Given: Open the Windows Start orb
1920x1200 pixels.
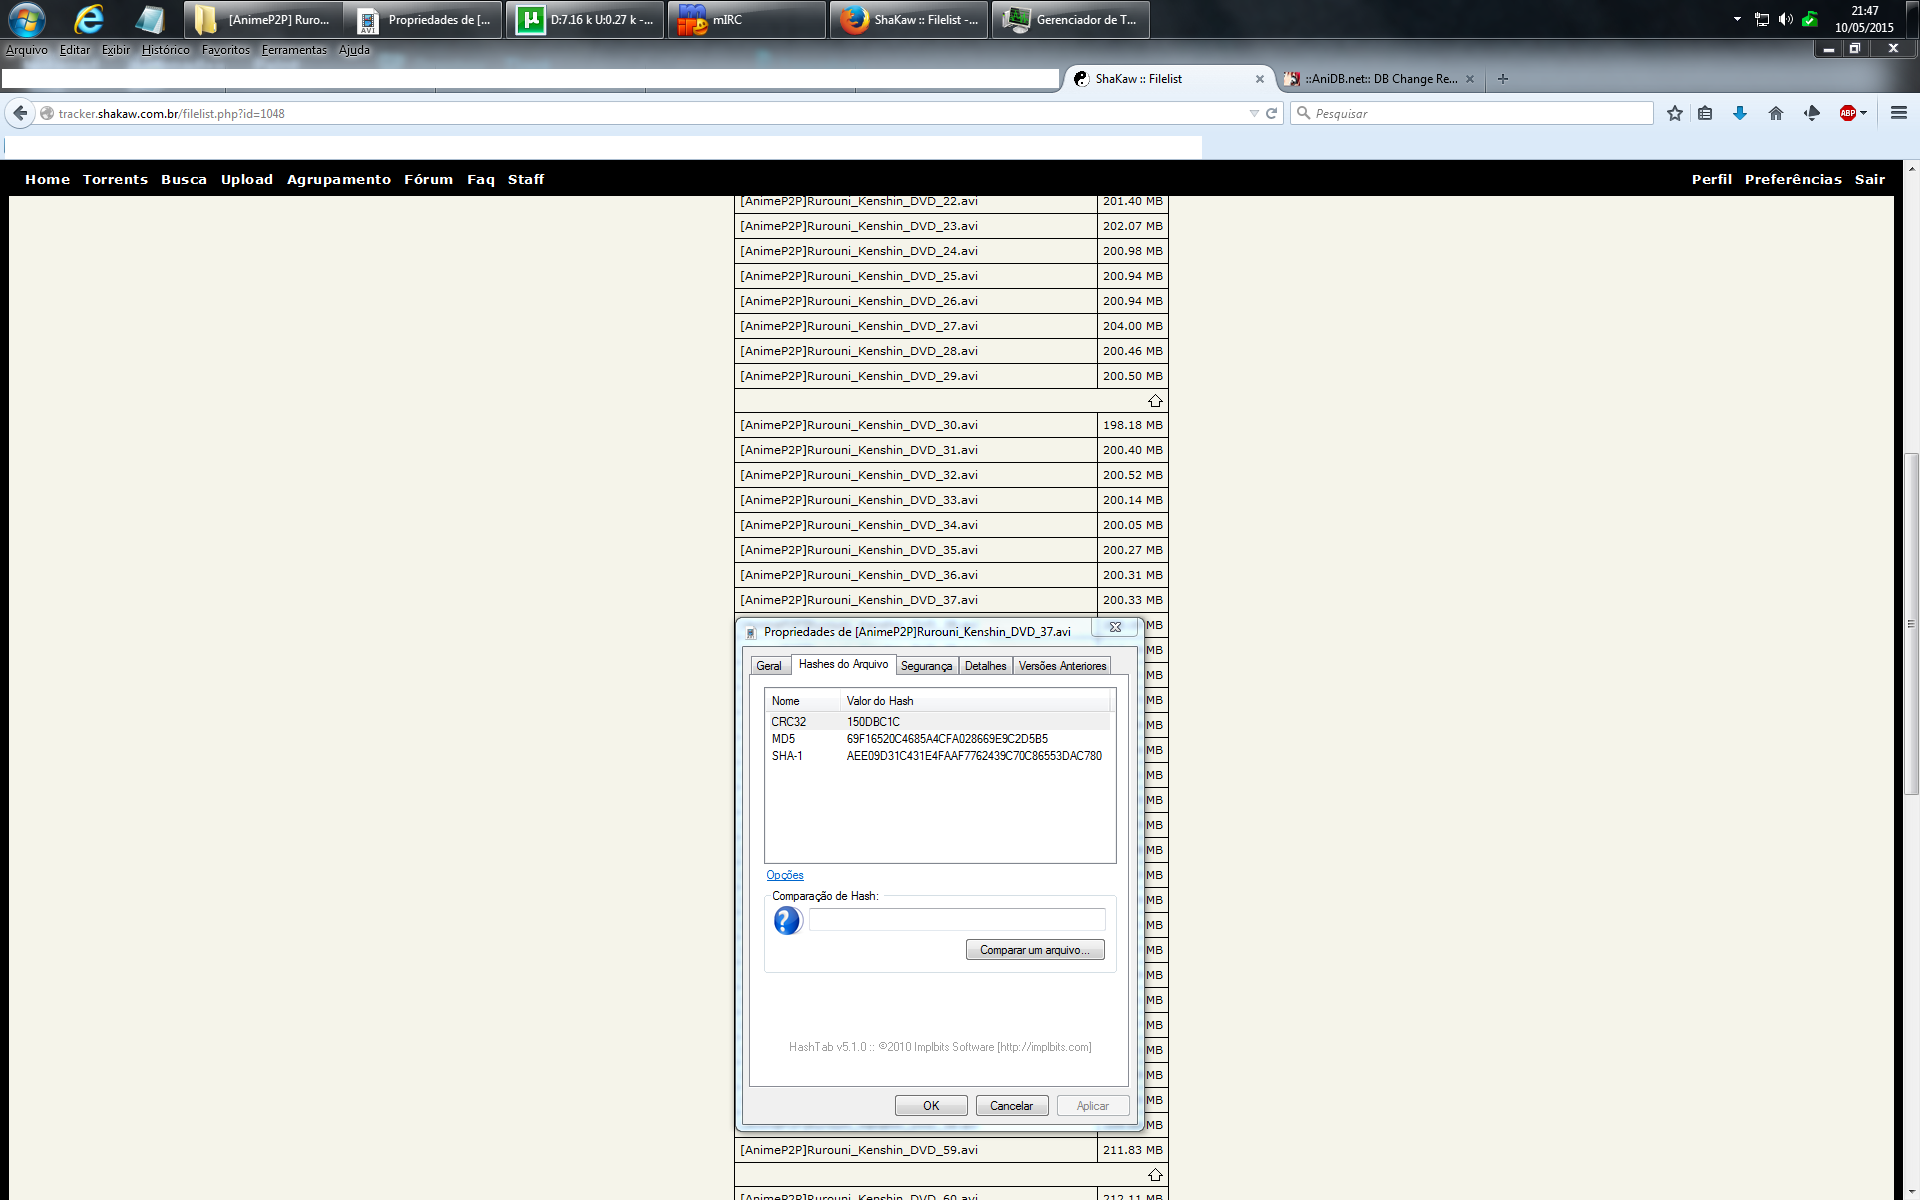Looking at the screenshot, I should [27, 19].
